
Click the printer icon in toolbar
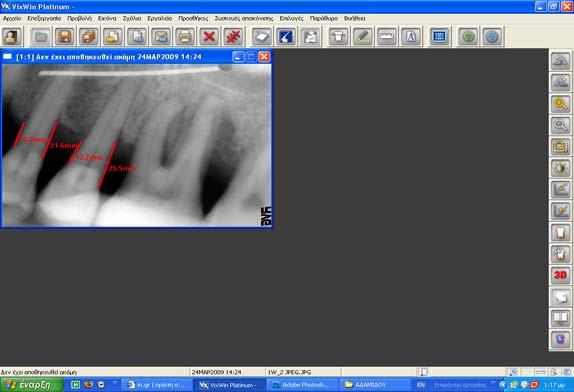click(185, 37)
